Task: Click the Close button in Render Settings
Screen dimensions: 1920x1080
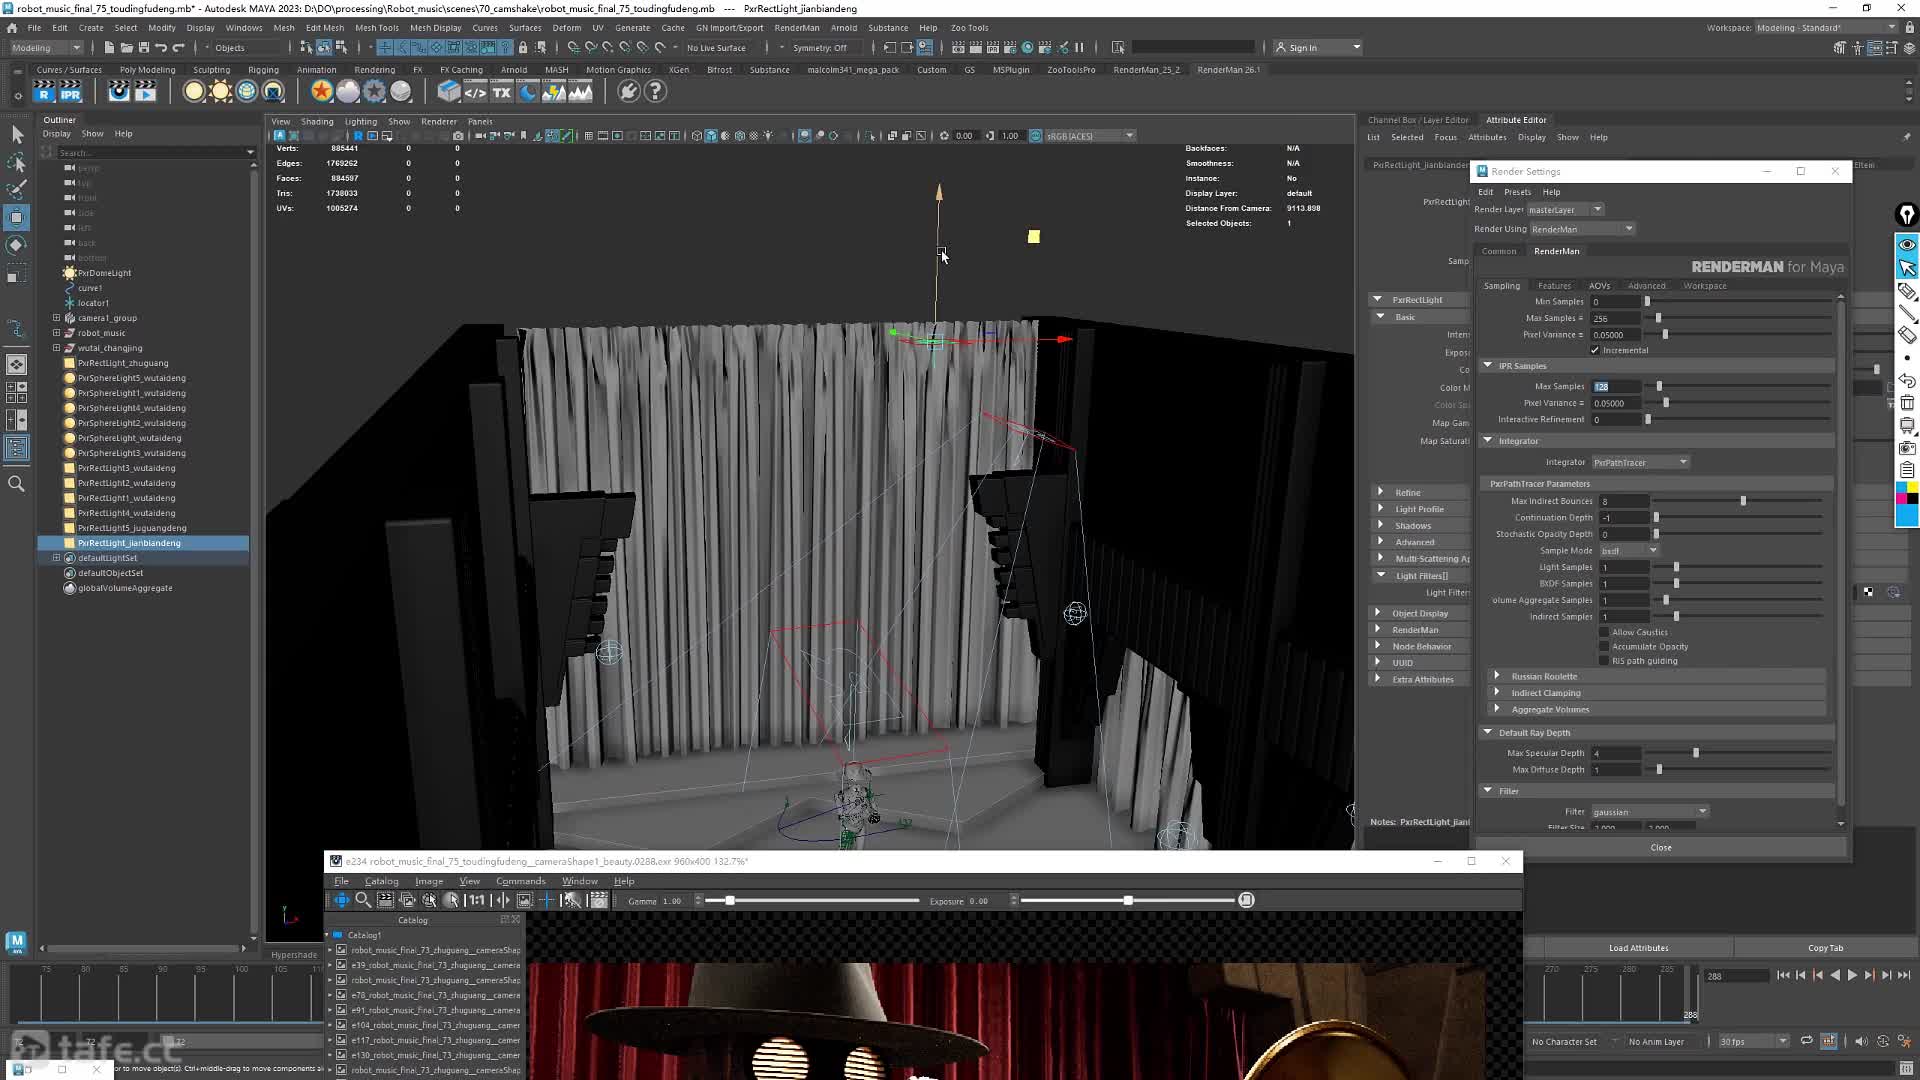Action: coord(1660,847)
